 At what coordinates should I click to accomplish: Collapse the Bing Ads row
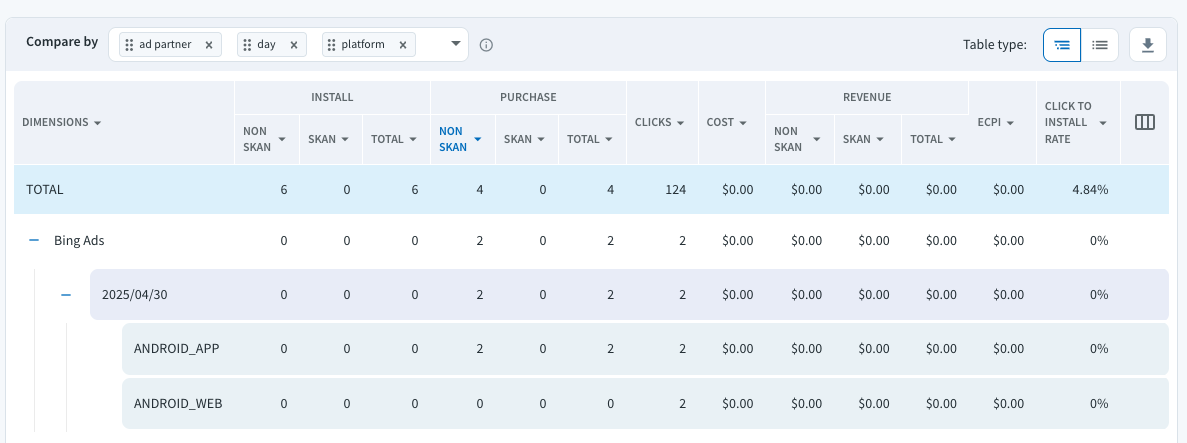coord(33,240)
